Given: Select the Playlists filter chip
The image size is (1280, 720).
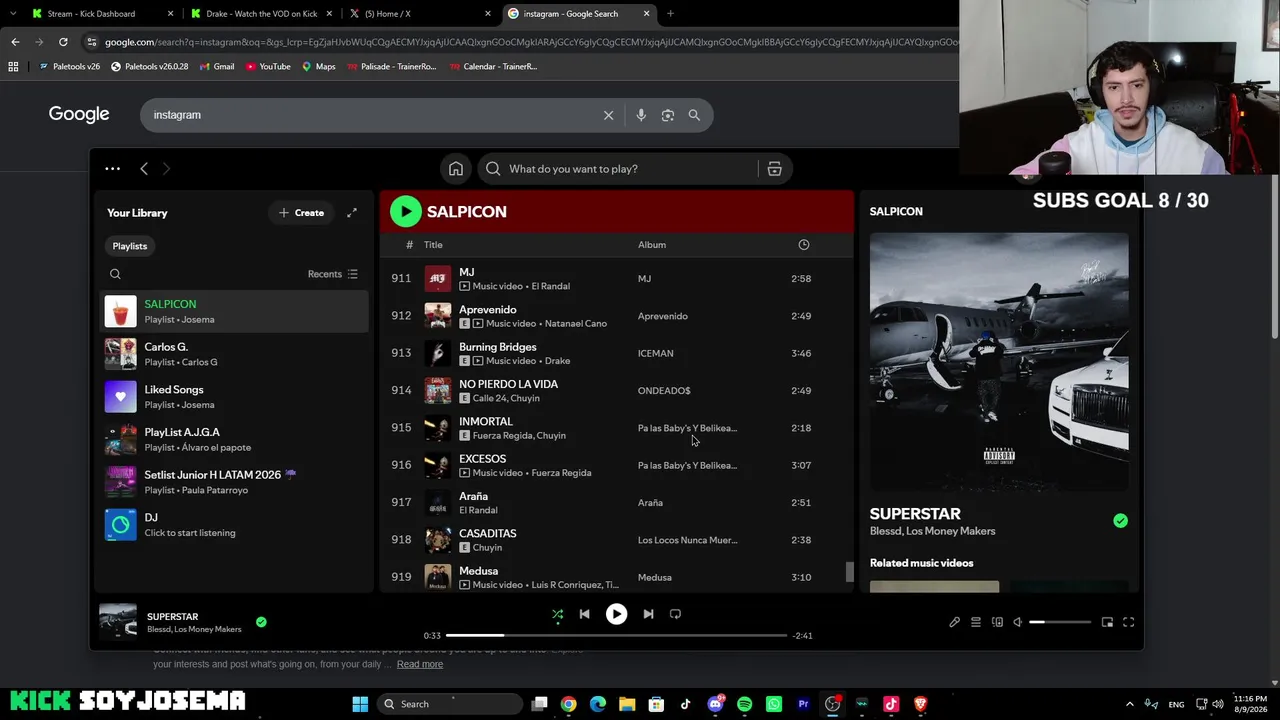Looking at the screenshot, I should [130, 246].
